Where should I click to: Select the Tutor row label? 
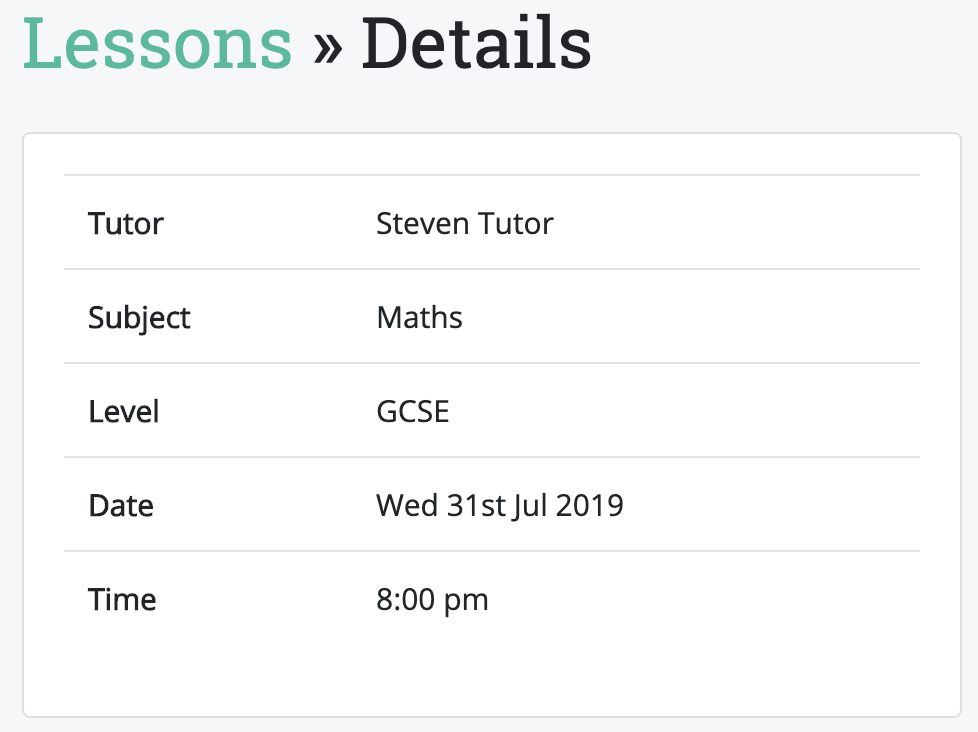126,223
